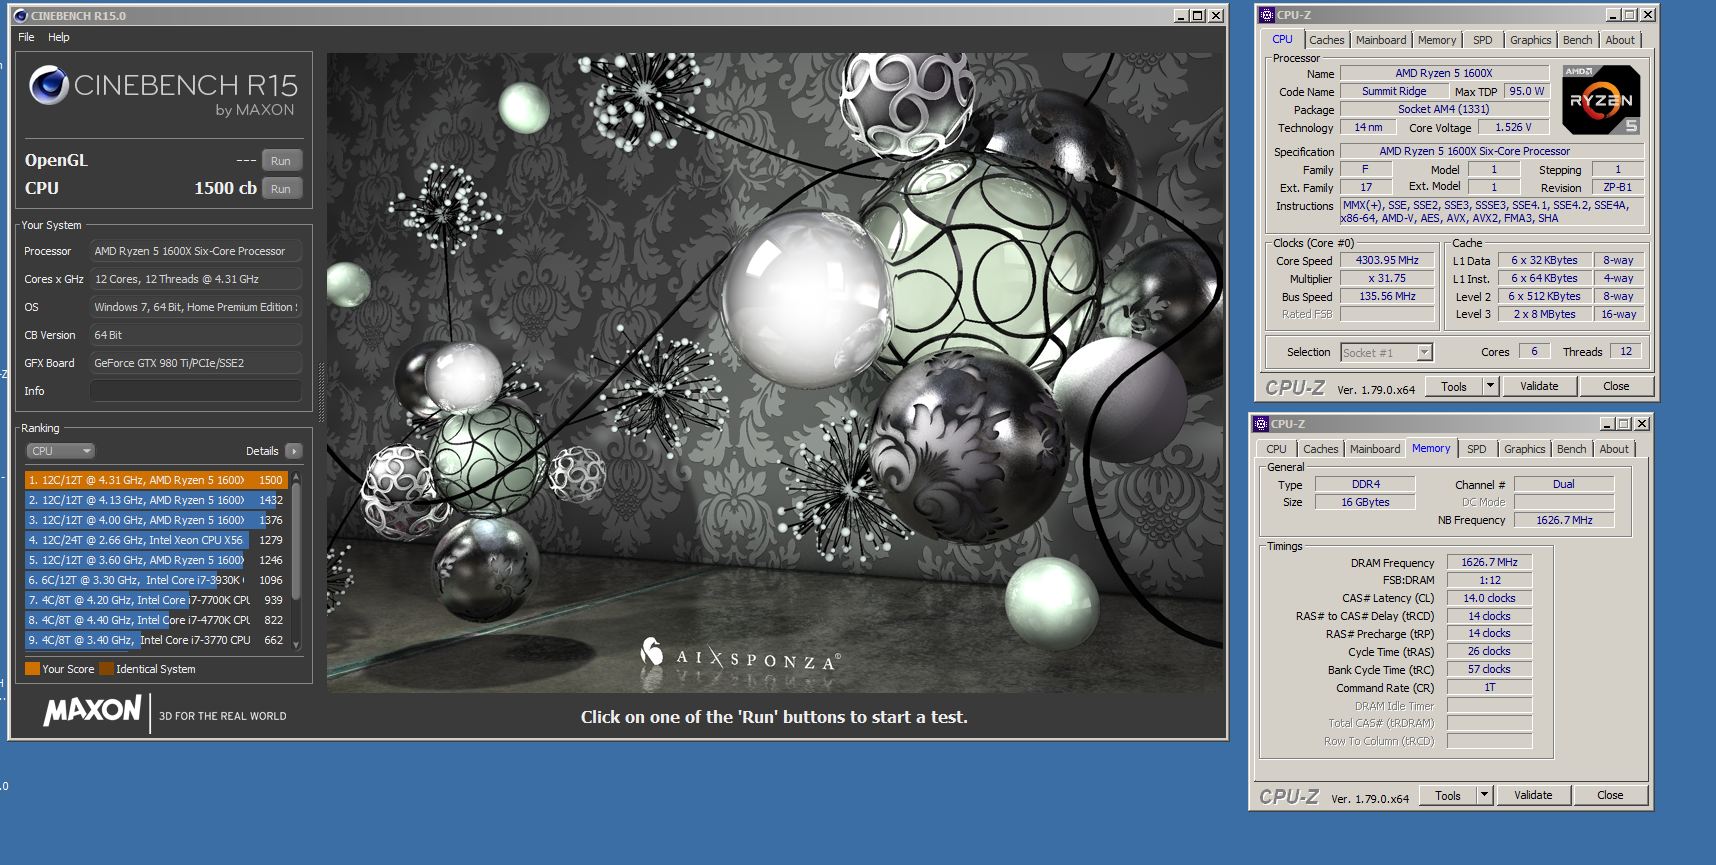Click the Type value DDR4
Screen dimensions: 1716x865
point(1365,484)
